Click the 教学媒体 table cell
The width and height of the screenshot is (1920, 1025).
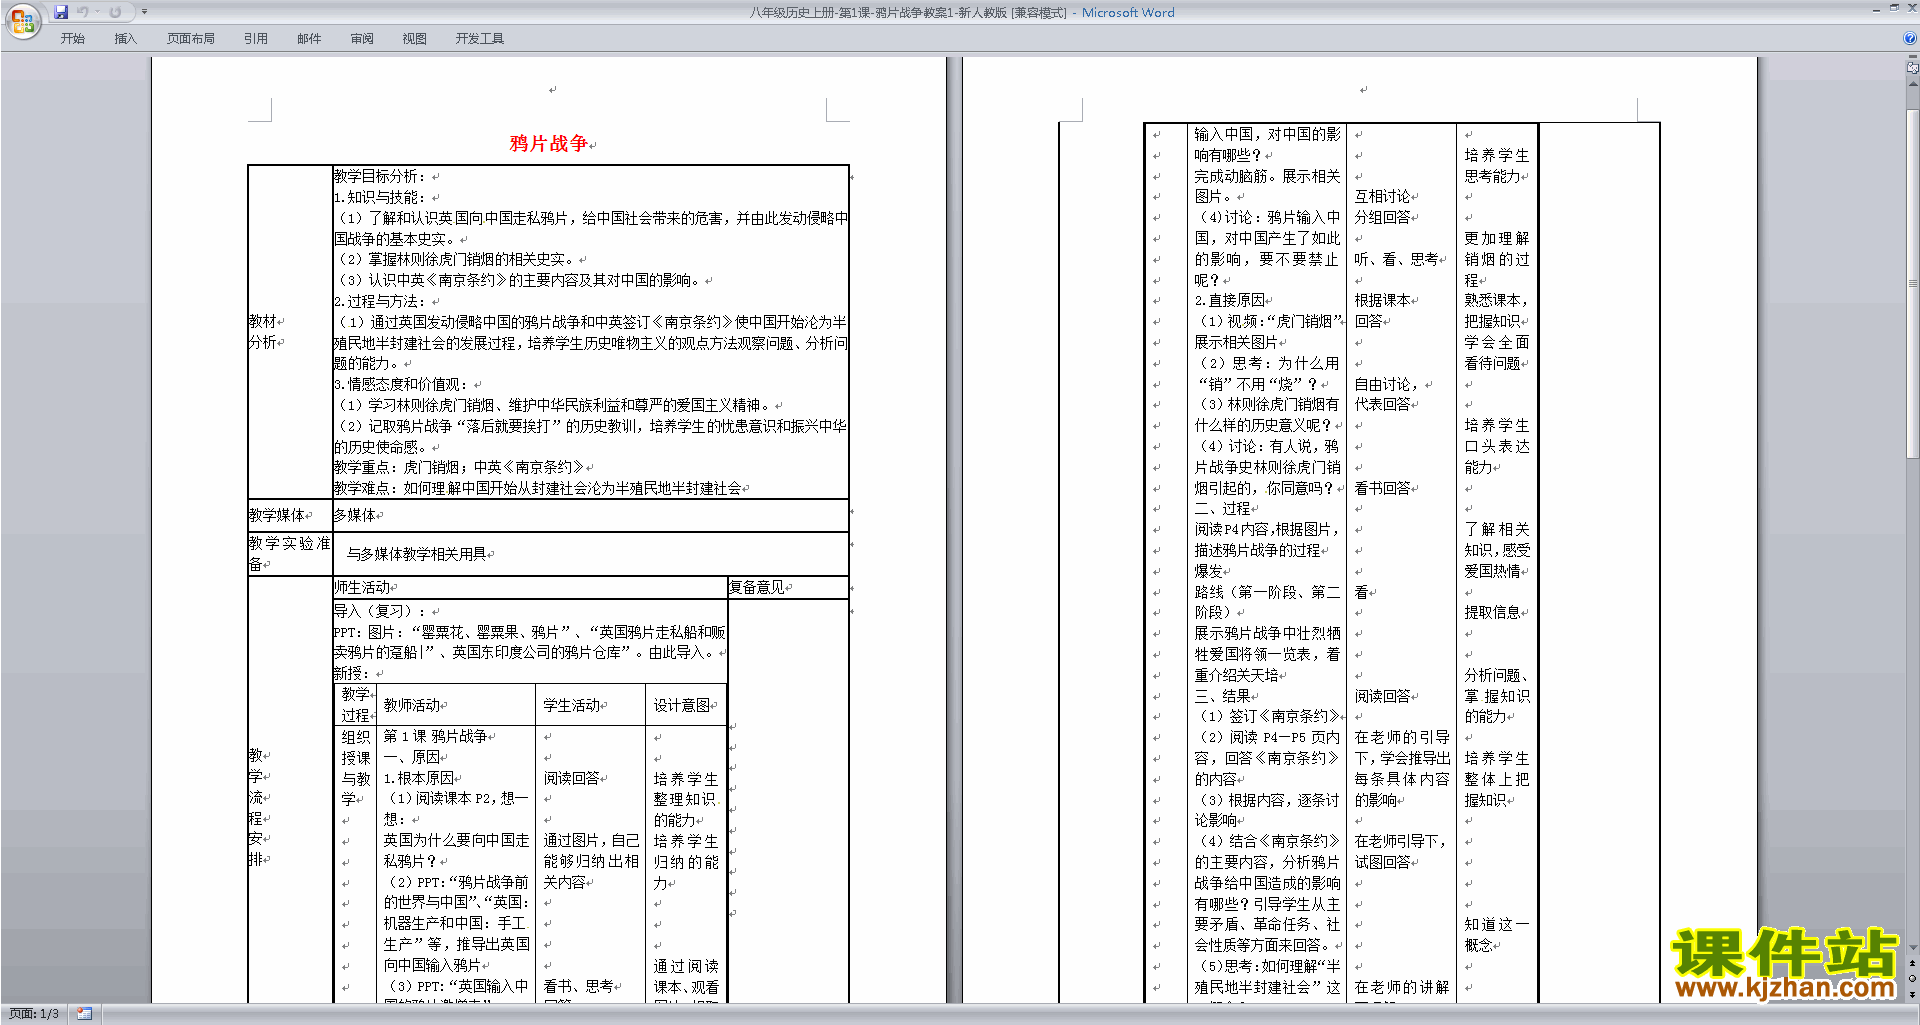(x=290, y=515)
